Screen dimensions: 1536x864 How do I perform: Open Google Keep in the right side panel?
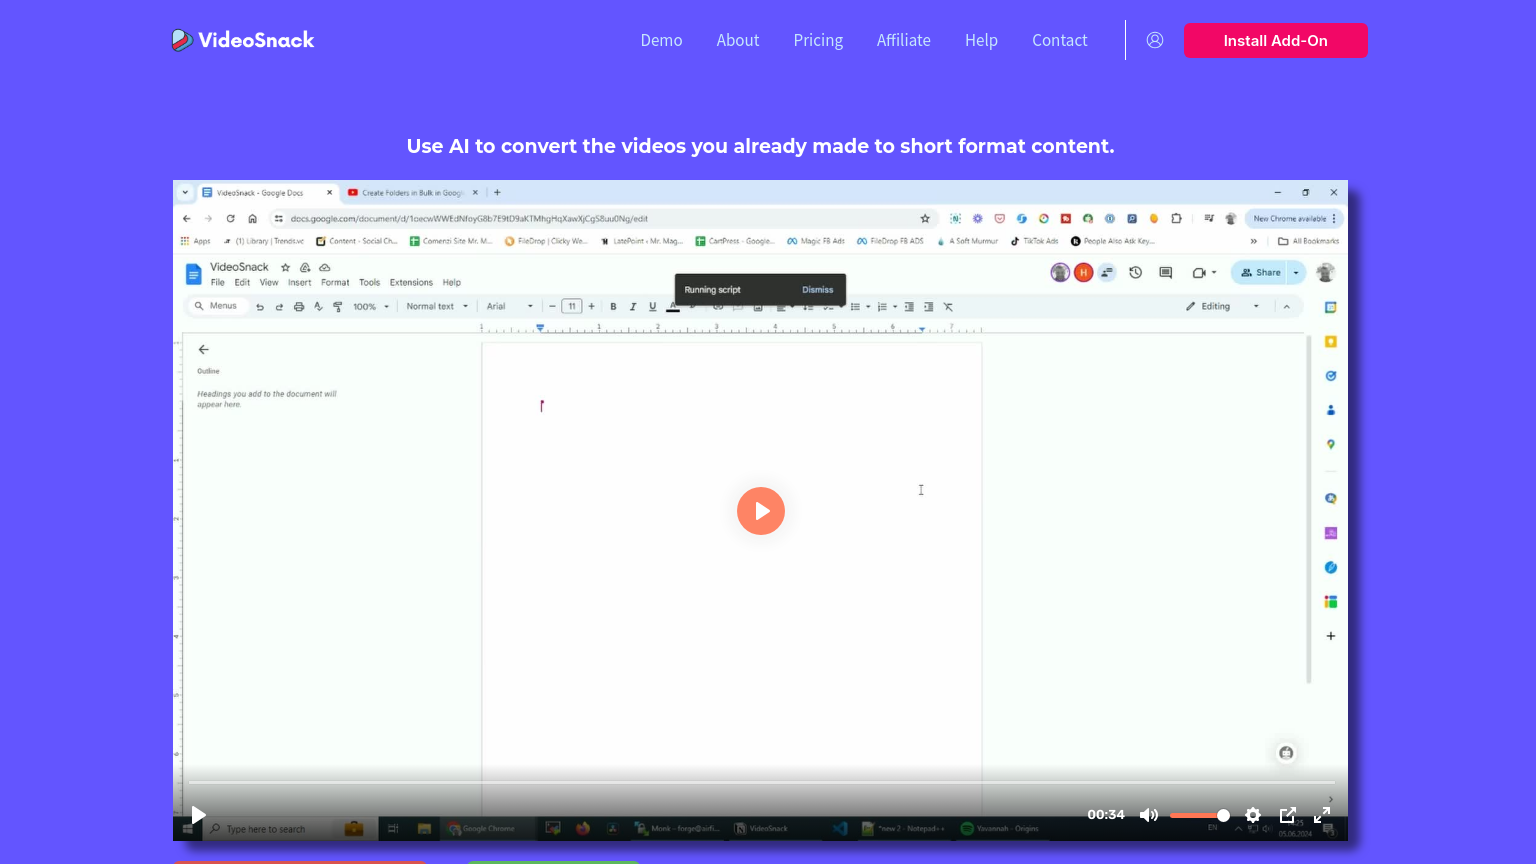coord(1330,341)
